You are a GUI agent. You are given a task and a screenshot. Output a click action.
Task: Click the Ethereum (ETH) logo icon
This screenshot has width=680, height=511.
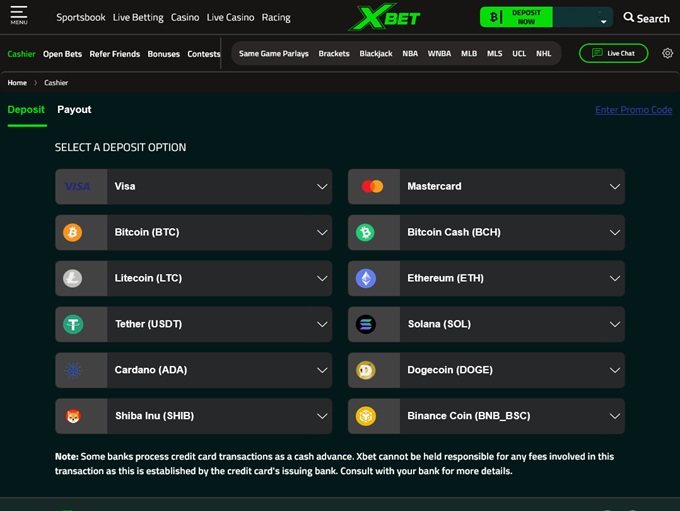click(x=366, y=278)
